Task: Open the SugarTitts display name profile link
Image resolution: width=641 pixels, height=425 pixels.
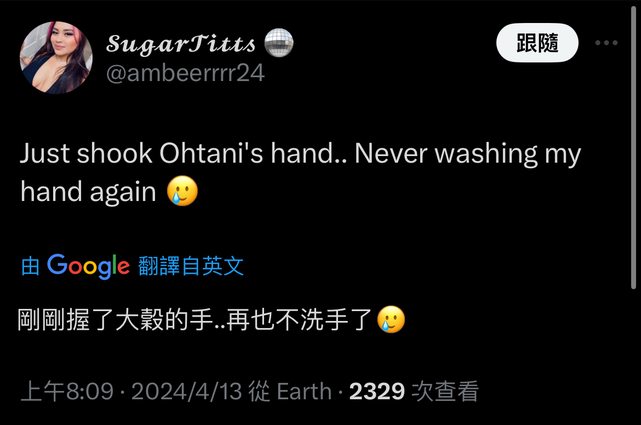Action: pos(181,43)
